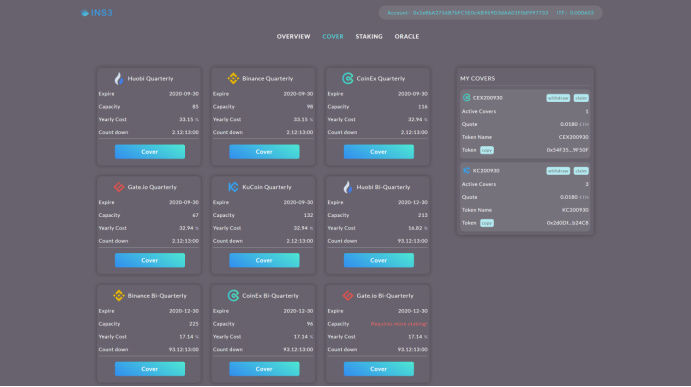
Task: Click the KC200930 KuCoin icon in My Covers
Action: click(x=466, y=170)
